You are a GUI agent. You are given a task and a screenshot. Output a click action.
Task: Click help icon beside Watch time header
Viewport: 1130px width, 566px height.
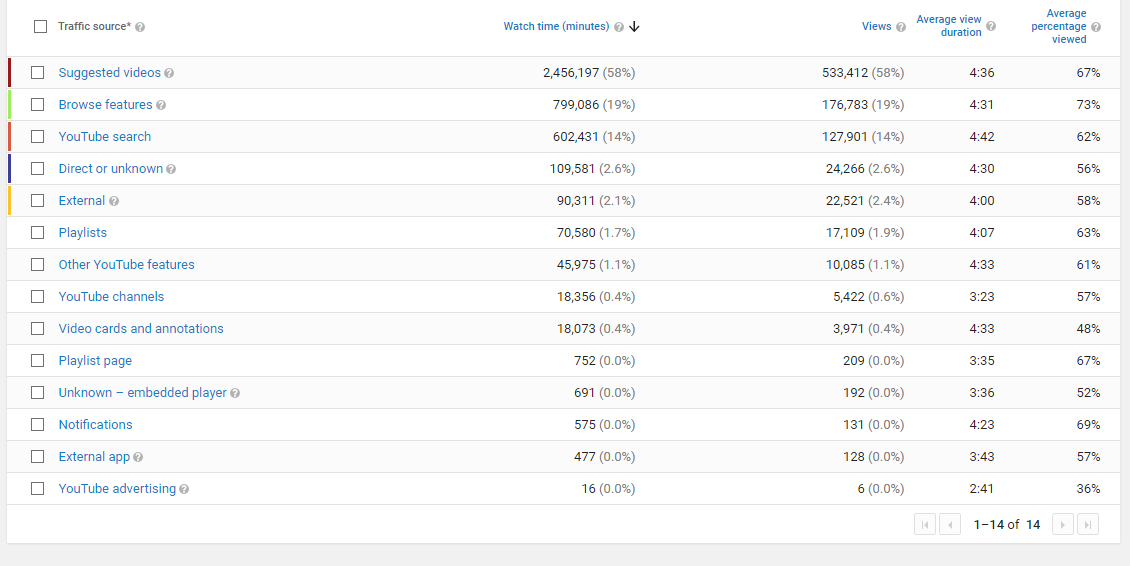pos(619,27)
